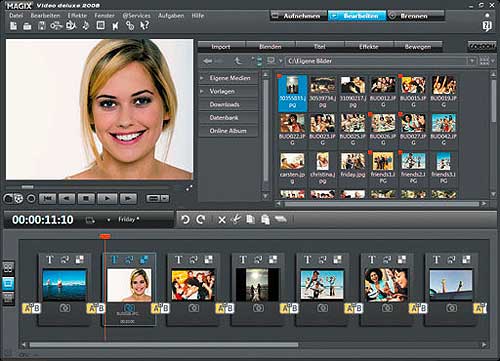Click the rightmost icon in the edit toolbar

(280, 219)
